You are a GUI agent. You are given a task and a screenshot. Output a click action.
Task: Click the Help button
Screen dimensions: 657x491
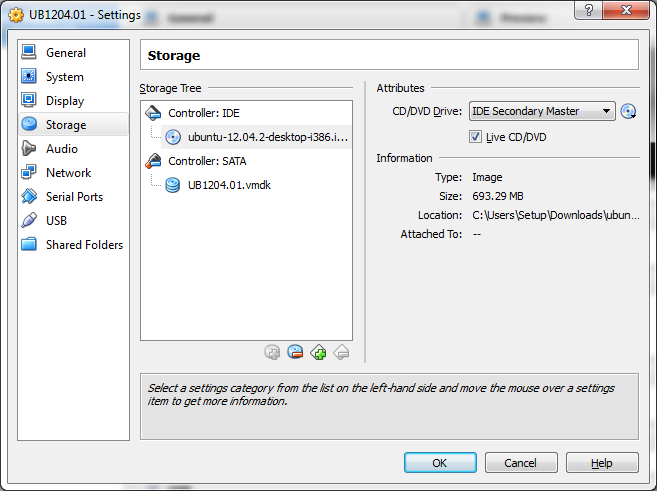coord(601,463)
